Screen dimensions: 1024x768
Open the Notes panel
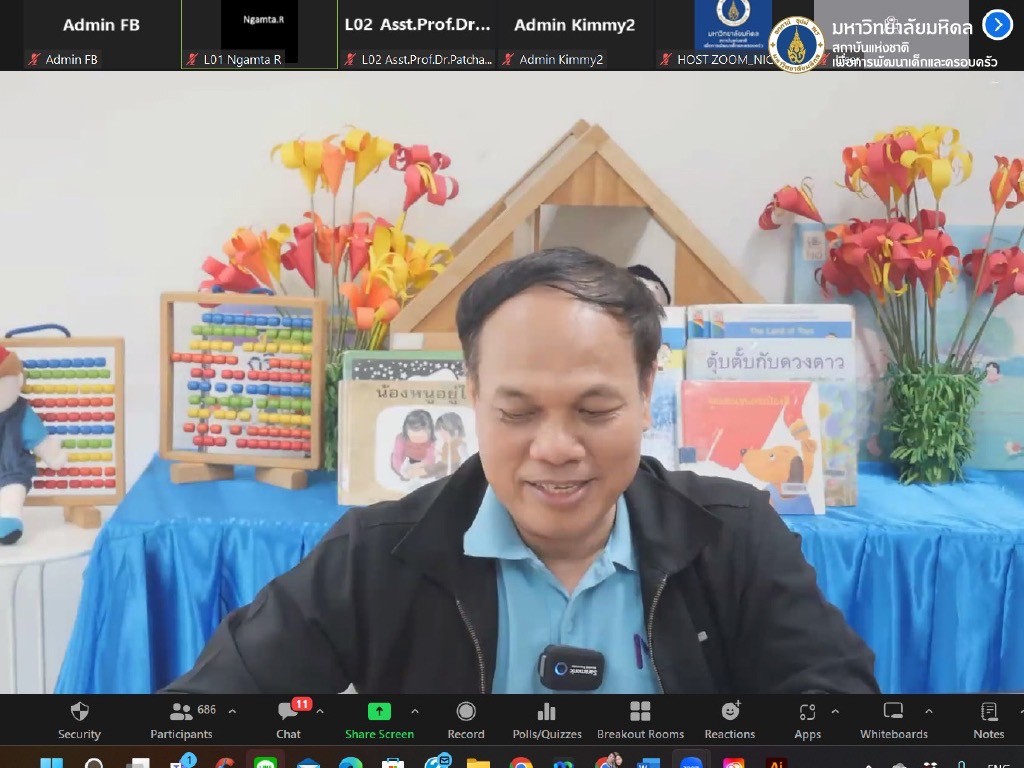(988, 719)
